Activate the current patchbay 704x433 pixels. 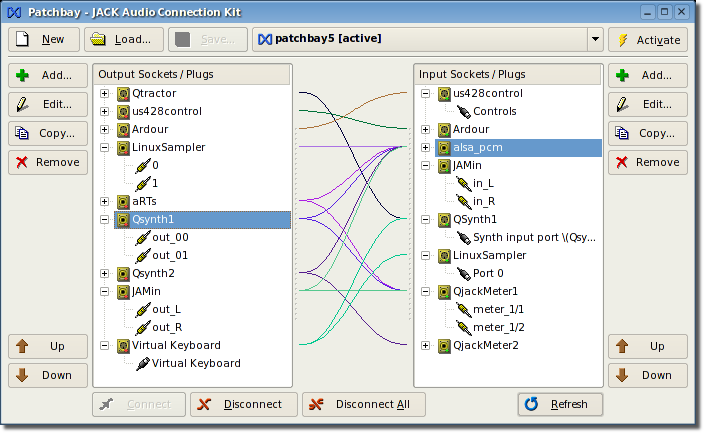(x=647, y=40)
